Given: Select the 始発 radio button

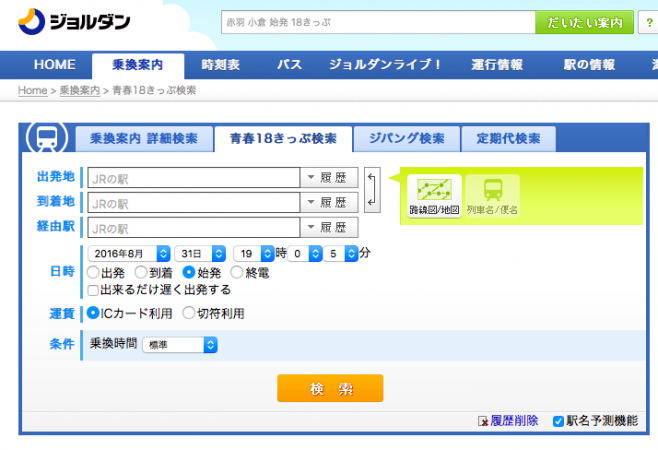Looking at the screenshot, I should coord(189,272).
